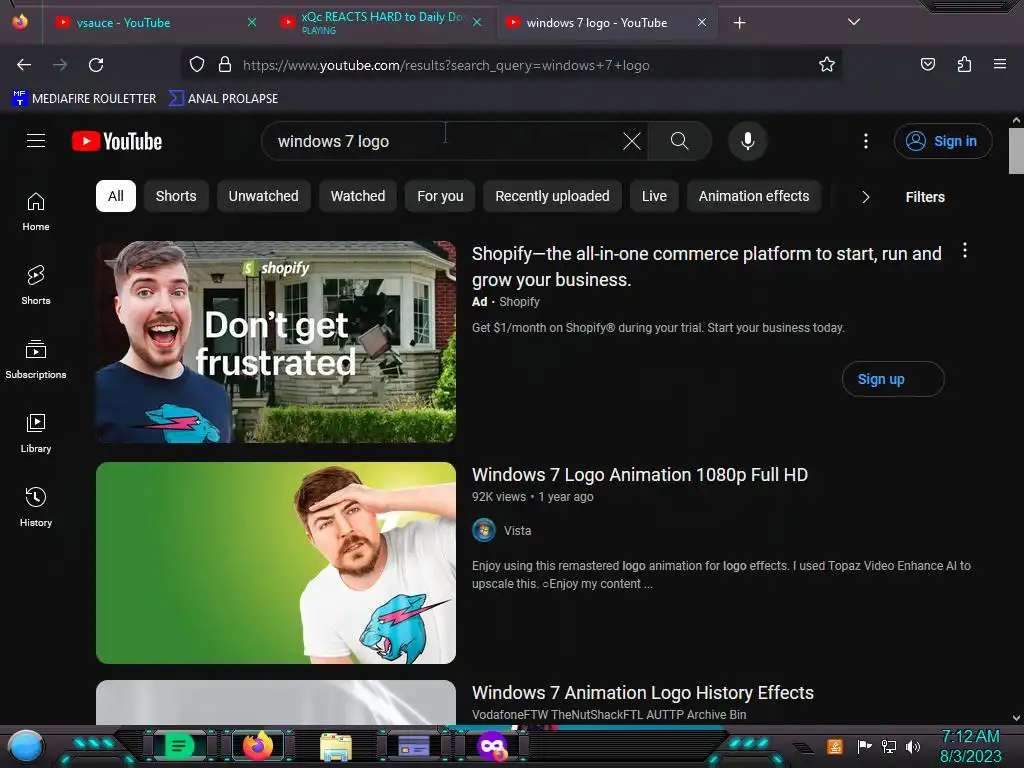Select the Watched filter chip
Screen dimensions: 1024x768
(358, 196)
